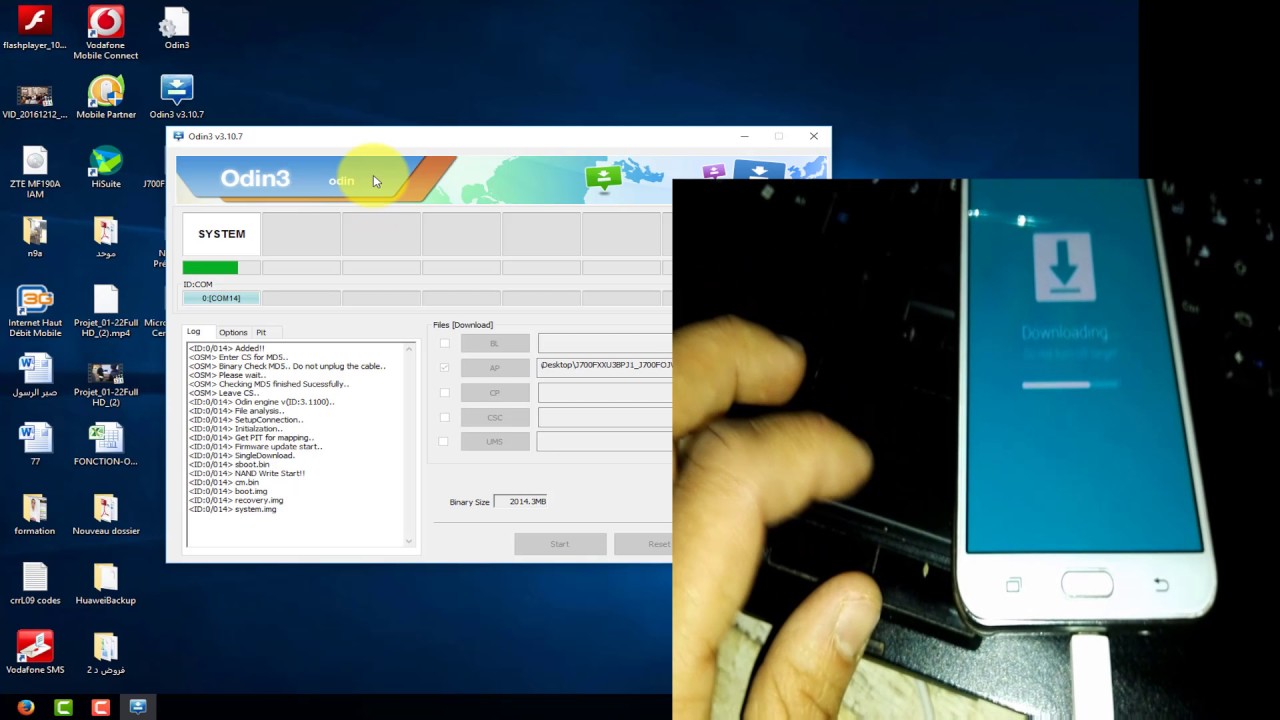Click the log scrollbar down arrow
The width and height of the screenshot is (1280, 720).
pyautogui.click(x=409, y=541)
